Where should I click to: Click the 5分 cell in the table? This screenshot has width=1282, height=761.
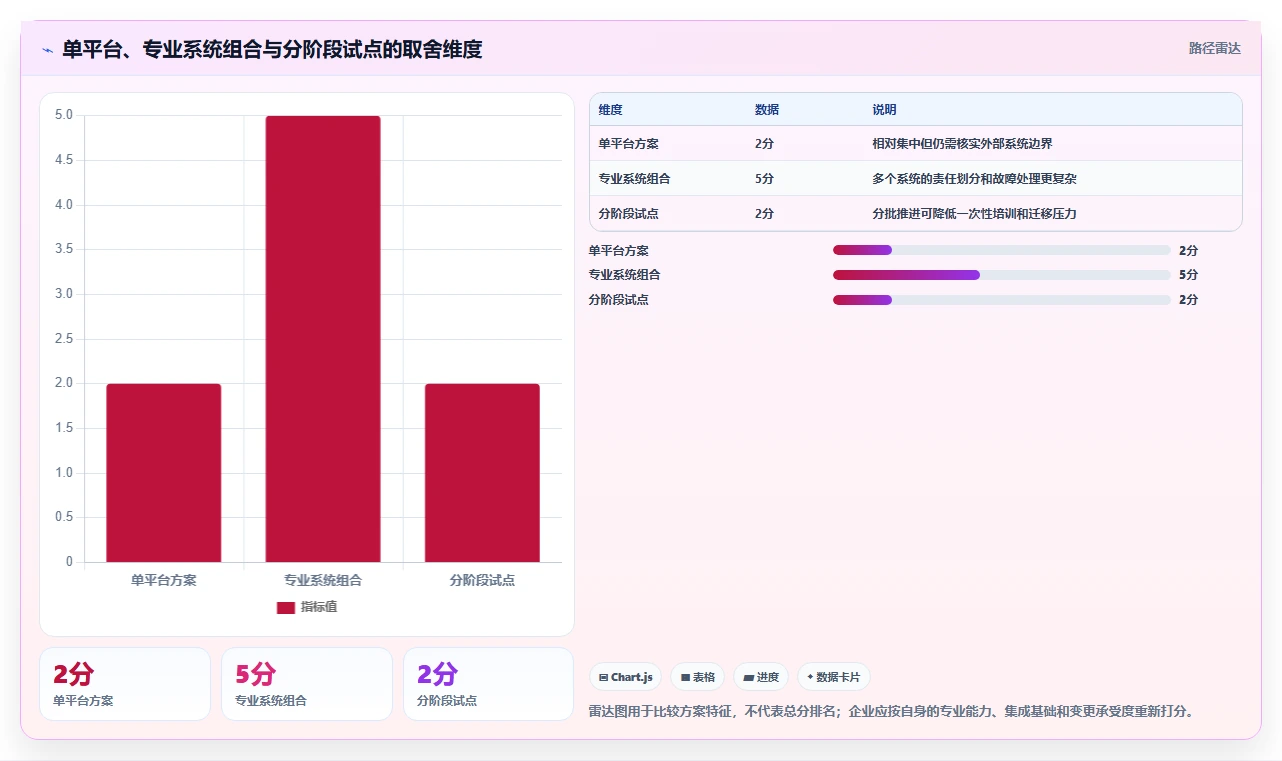(764, 179)
